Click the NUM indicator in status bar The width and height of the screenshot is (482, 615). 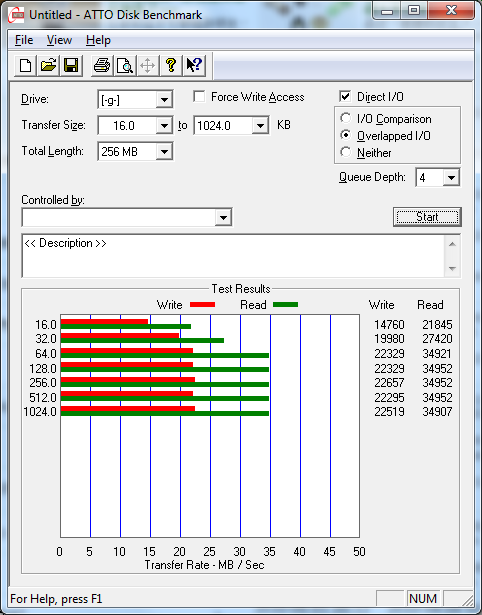point(423,599)
